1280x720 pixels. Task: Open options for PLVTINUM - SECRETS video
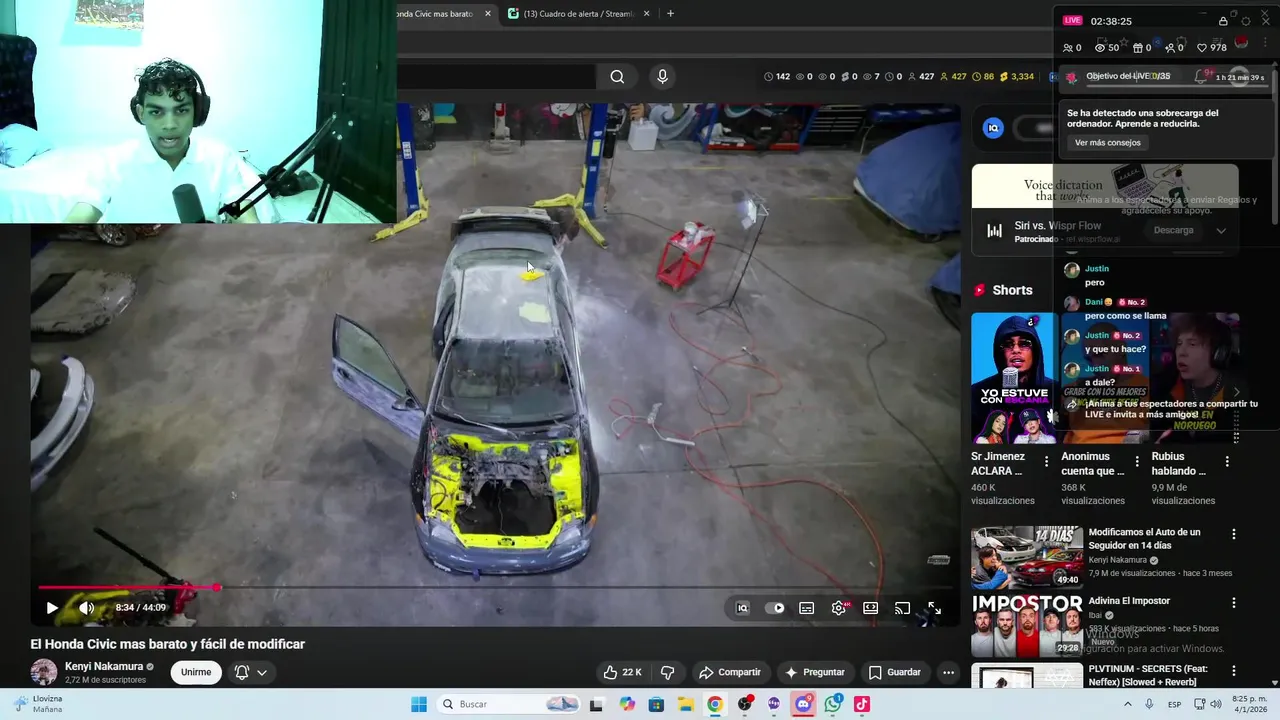tap(1233, 671)
